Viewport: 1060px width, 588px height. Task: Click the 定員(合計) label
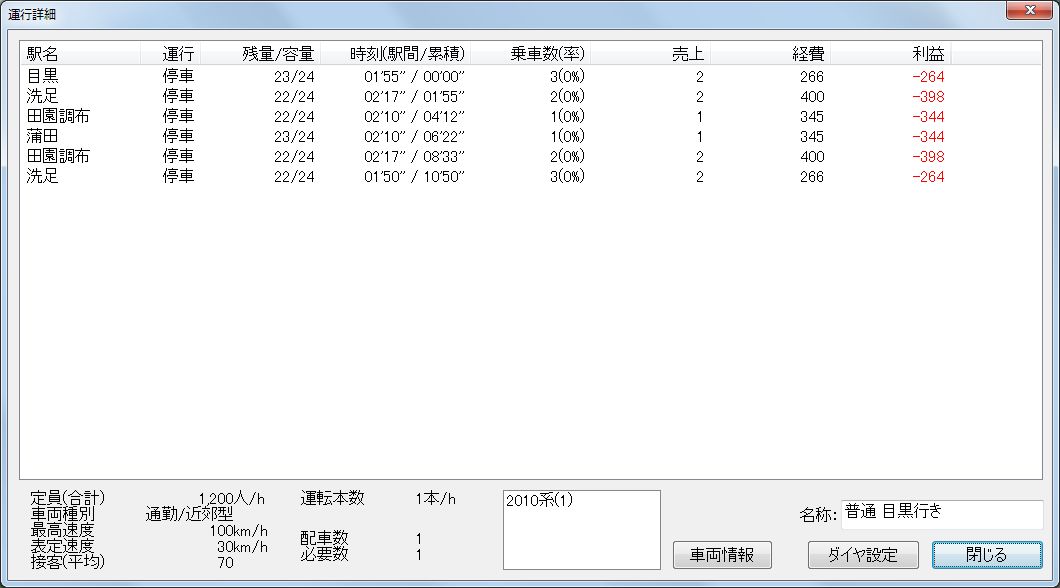[x=68, y=498]
